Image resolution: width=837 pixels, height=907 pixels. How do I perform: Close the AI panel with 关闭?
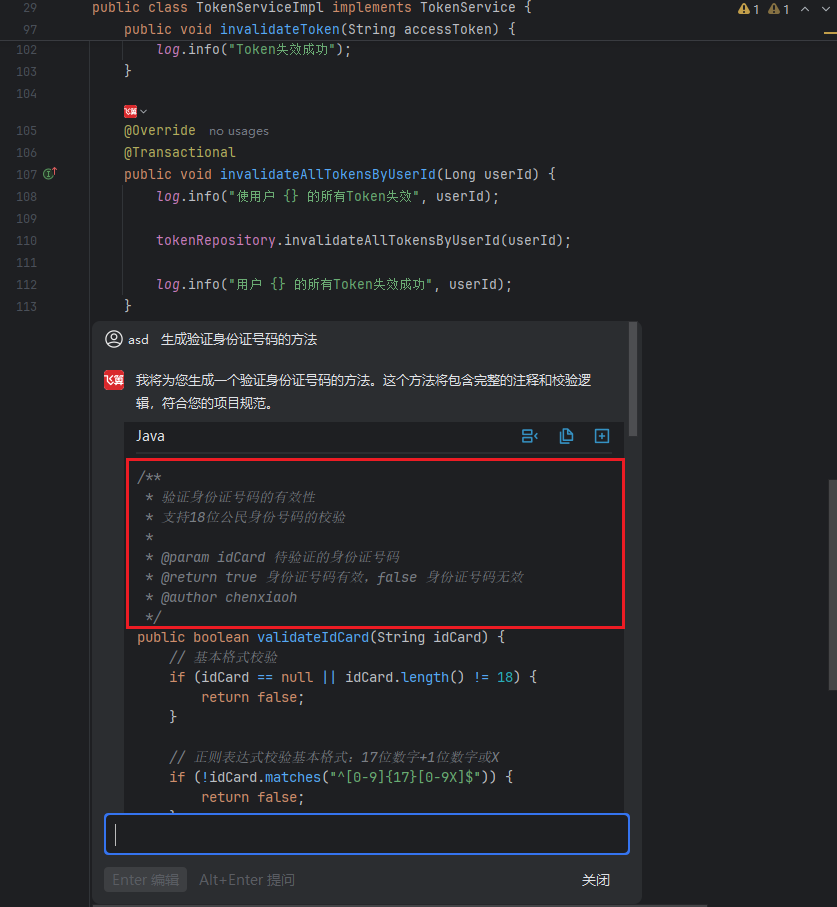[596, 880]
